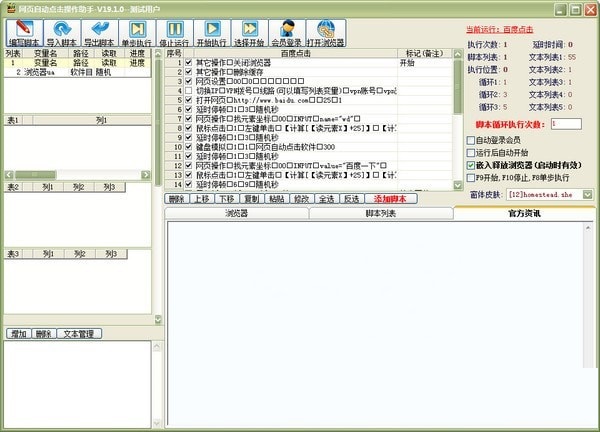Click the 编写脚本 (write script) toolbar icon

pos(22,34)
